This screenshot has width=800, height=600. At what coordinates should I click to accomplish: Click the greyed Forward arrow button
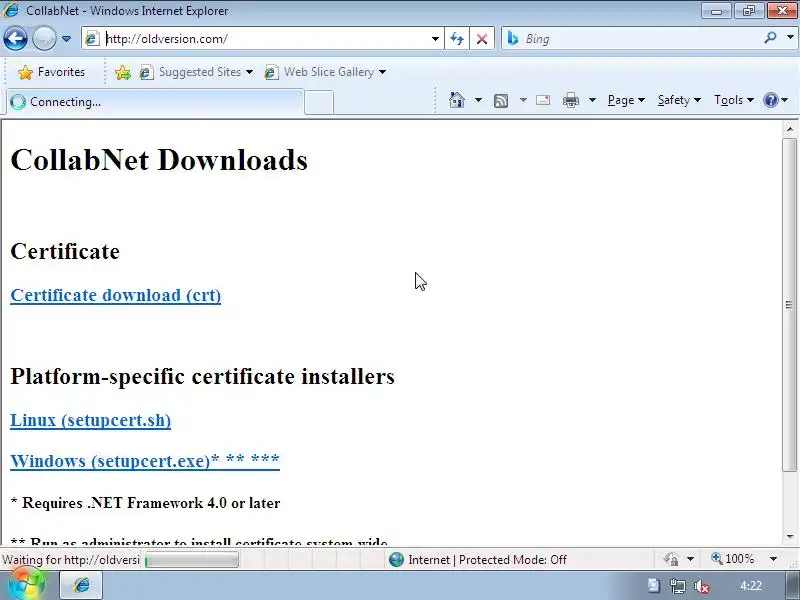44,39
